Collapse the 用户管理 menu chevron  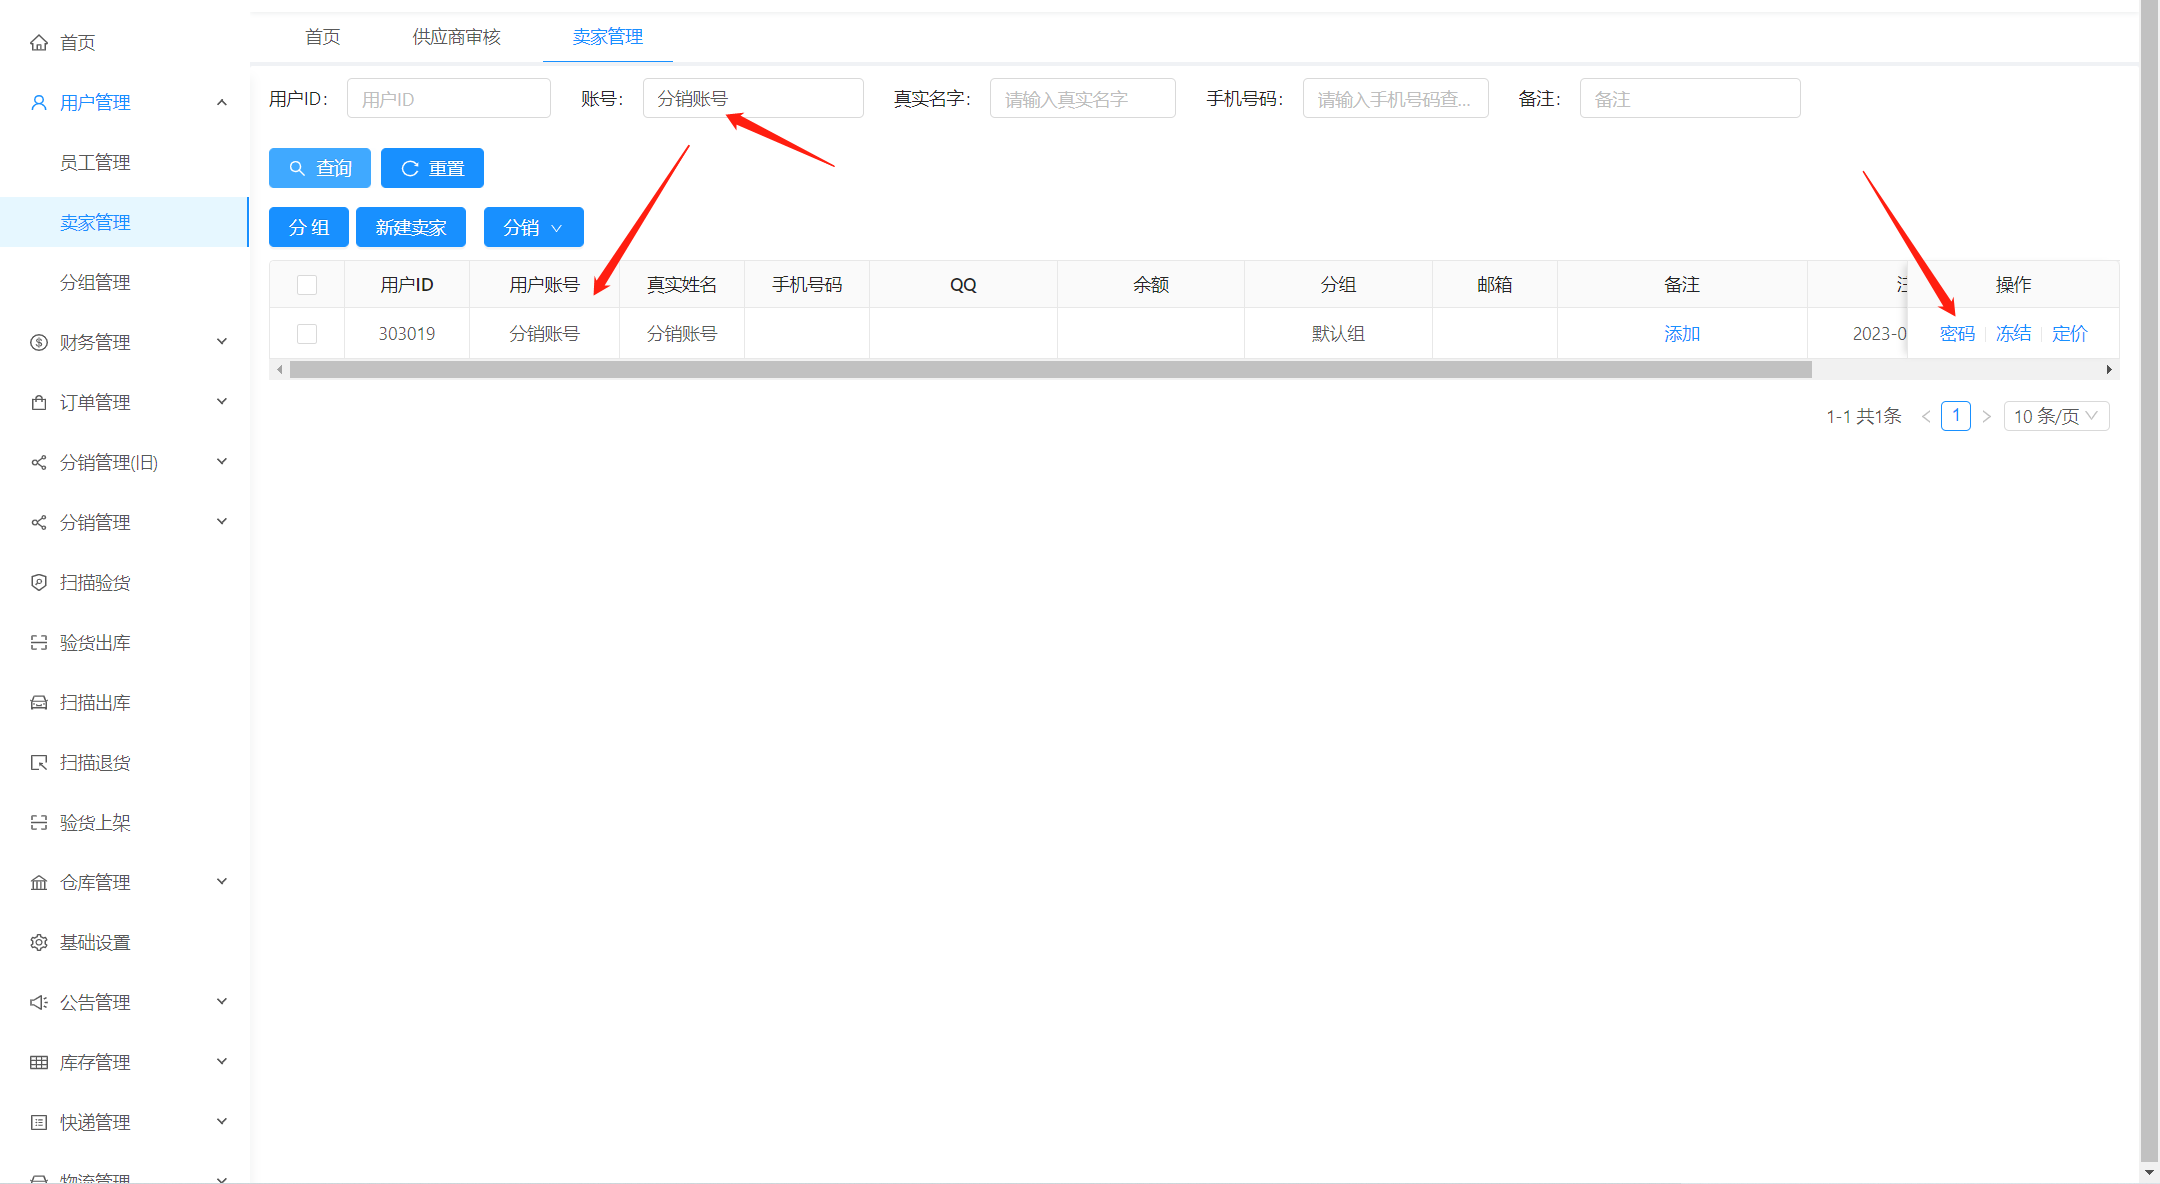point(222,102)
